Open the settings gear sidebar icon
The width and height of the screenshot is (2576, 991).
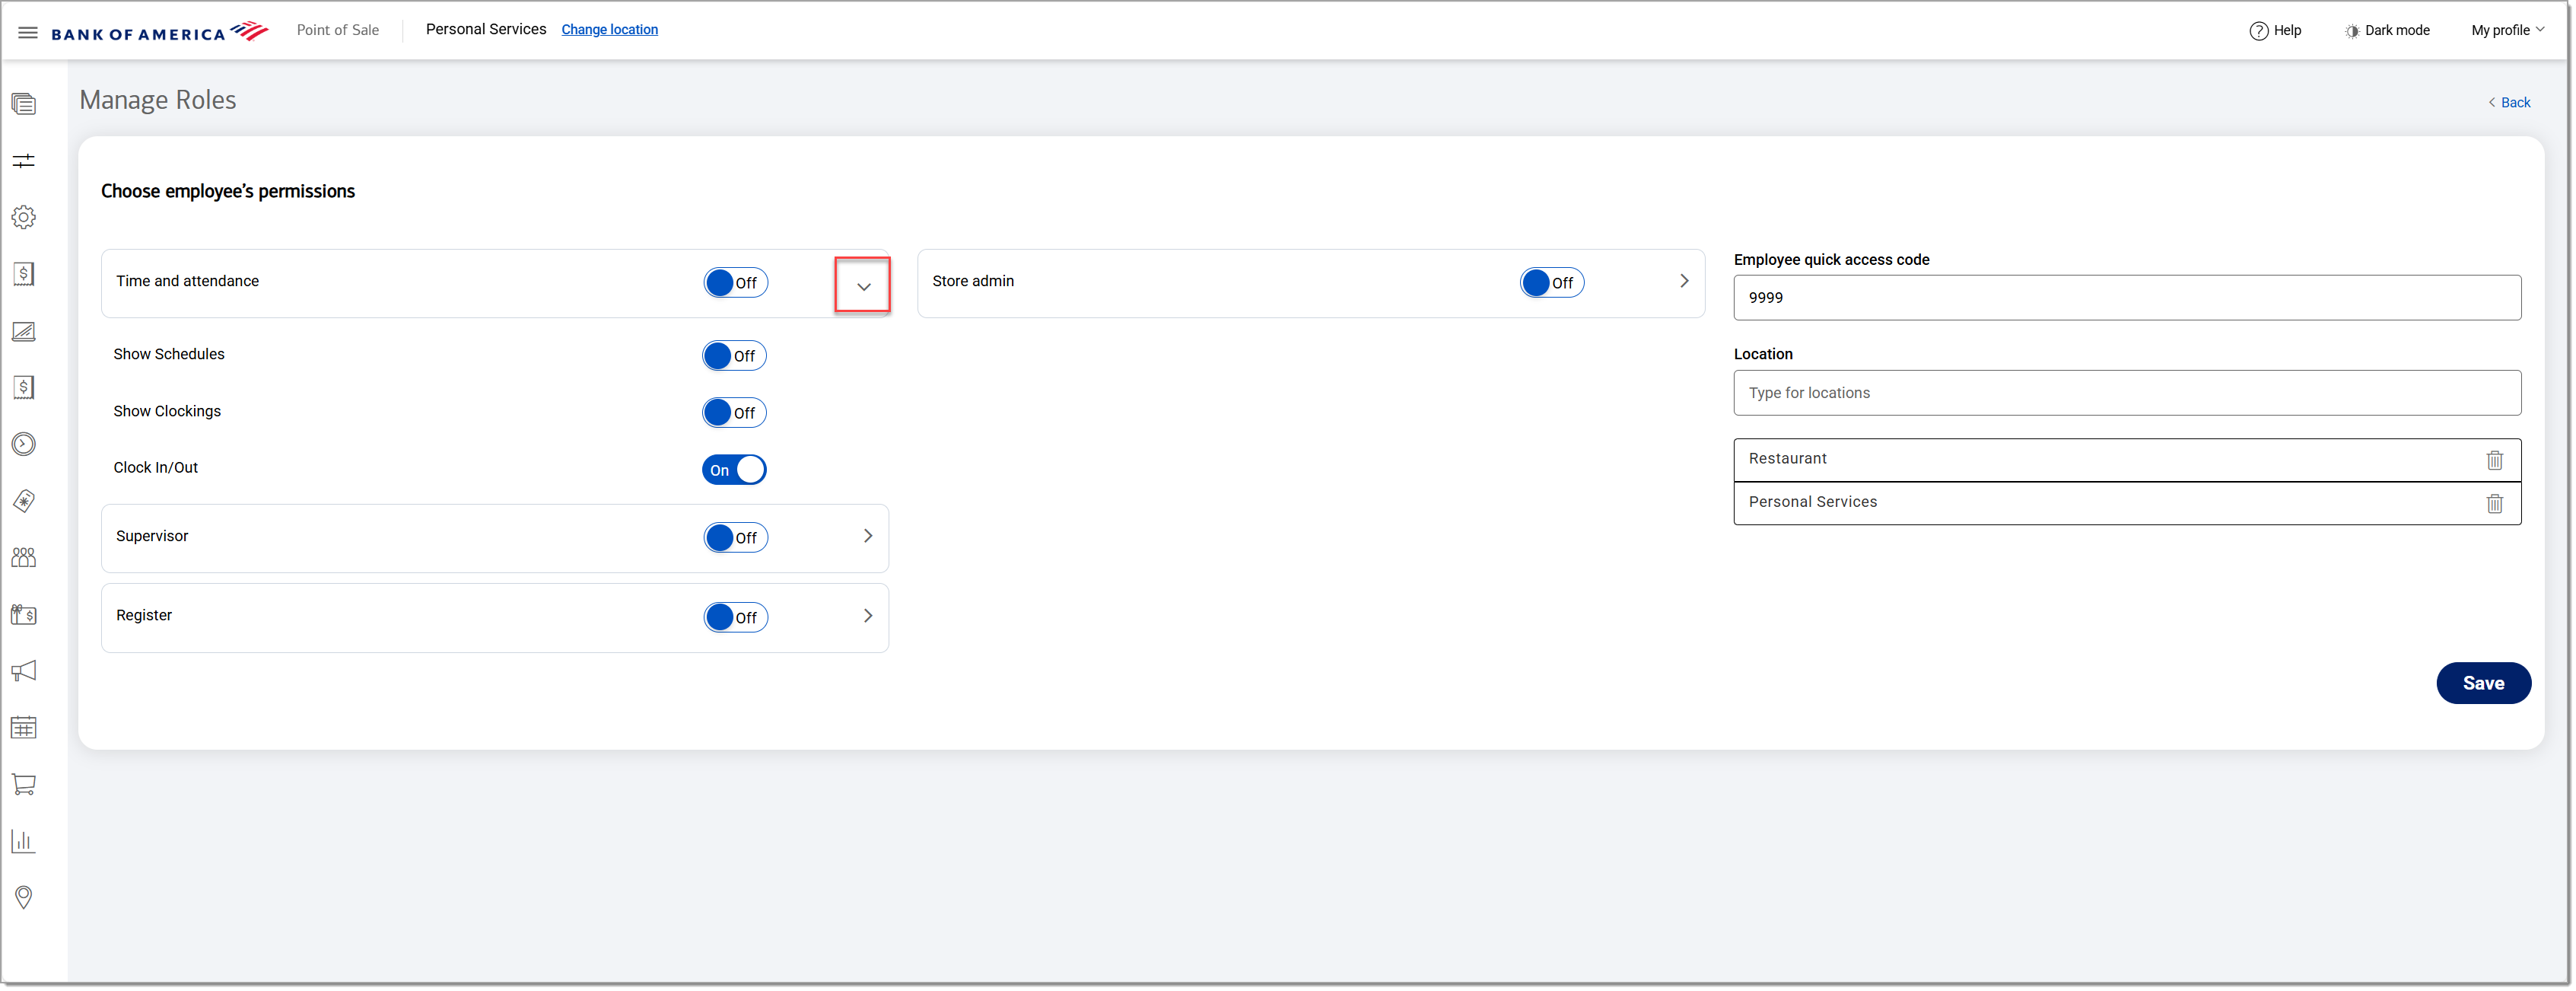click(24, 217)
